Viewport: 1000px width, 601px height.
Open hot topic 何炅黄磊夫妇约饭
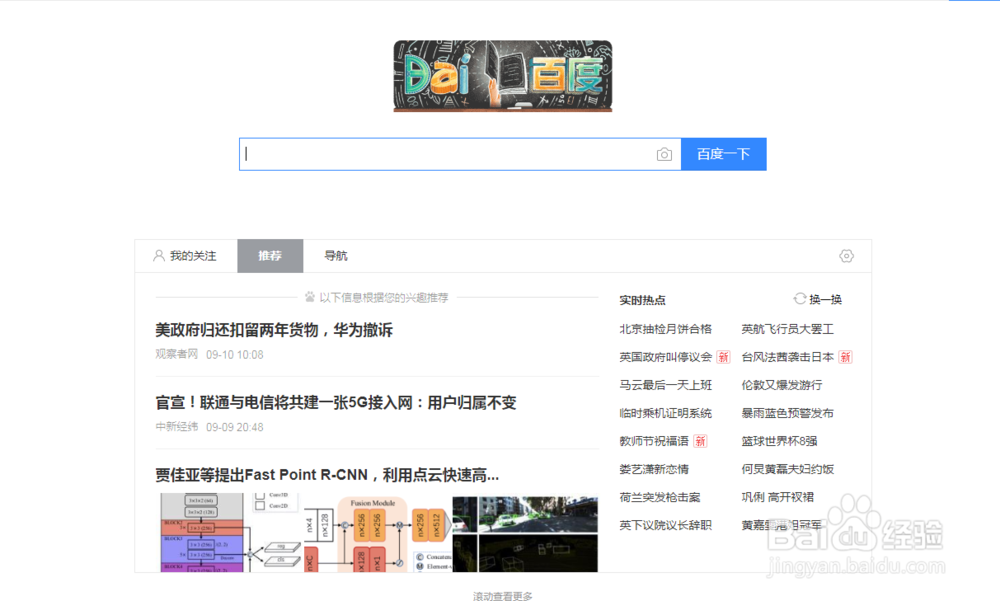point(787,470)
